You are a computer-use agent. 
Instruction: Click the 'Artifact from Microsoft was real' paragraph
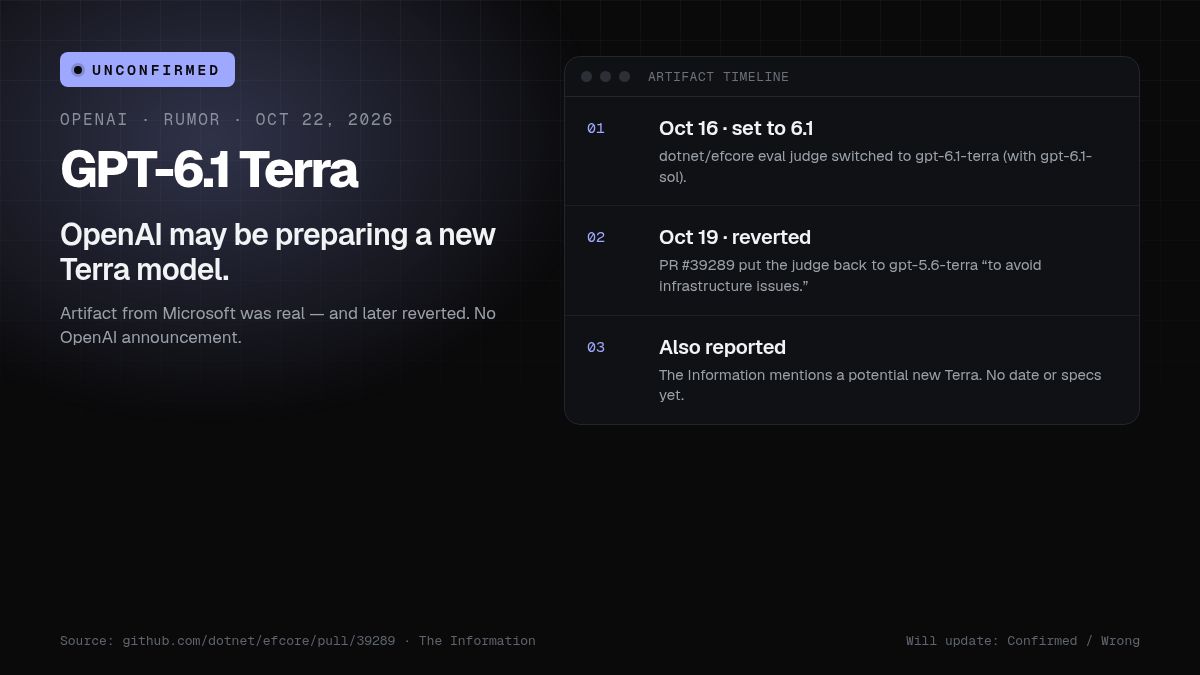tap(278, 325)
